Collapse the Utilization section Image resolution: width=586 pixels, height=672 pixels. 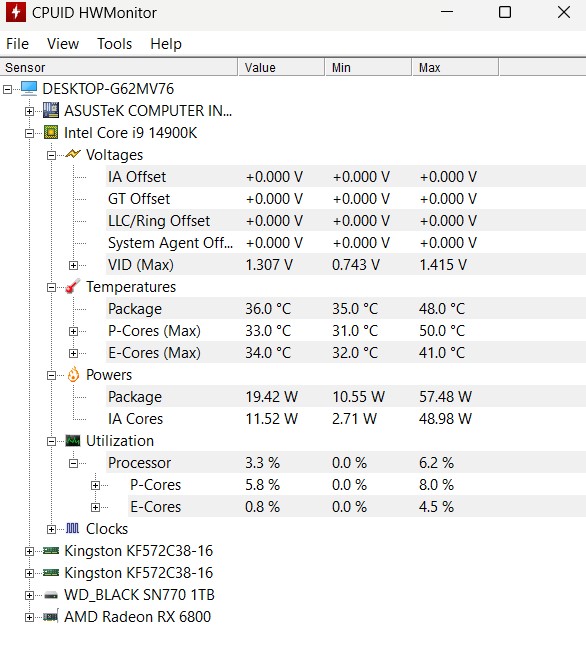pyautogui.click(x=51, y=441)
